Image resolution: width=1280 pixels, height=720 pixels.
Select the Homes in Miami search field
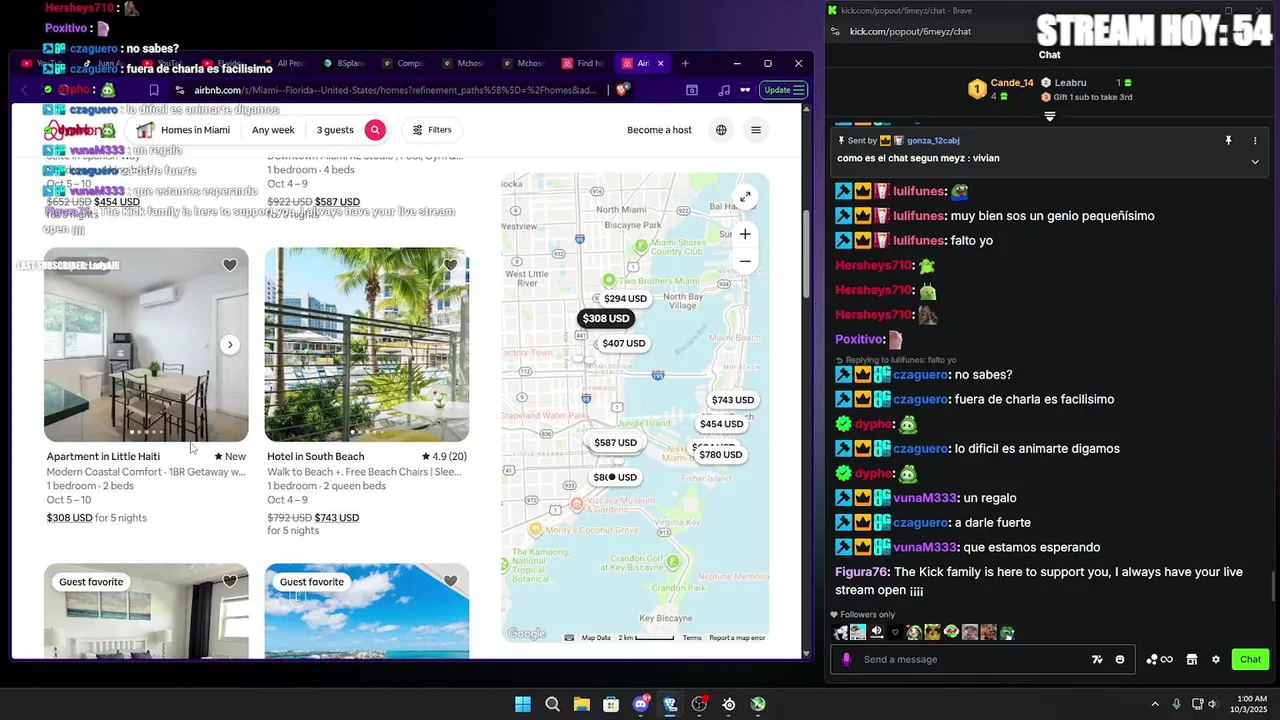[185, 130]
